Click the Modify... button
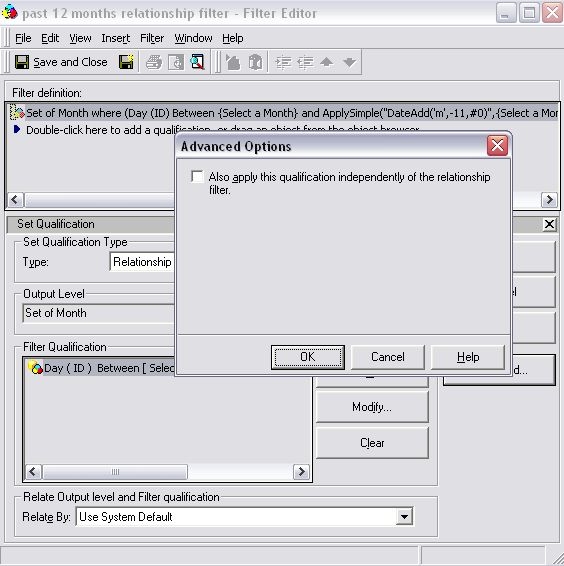 coord(372,407)
